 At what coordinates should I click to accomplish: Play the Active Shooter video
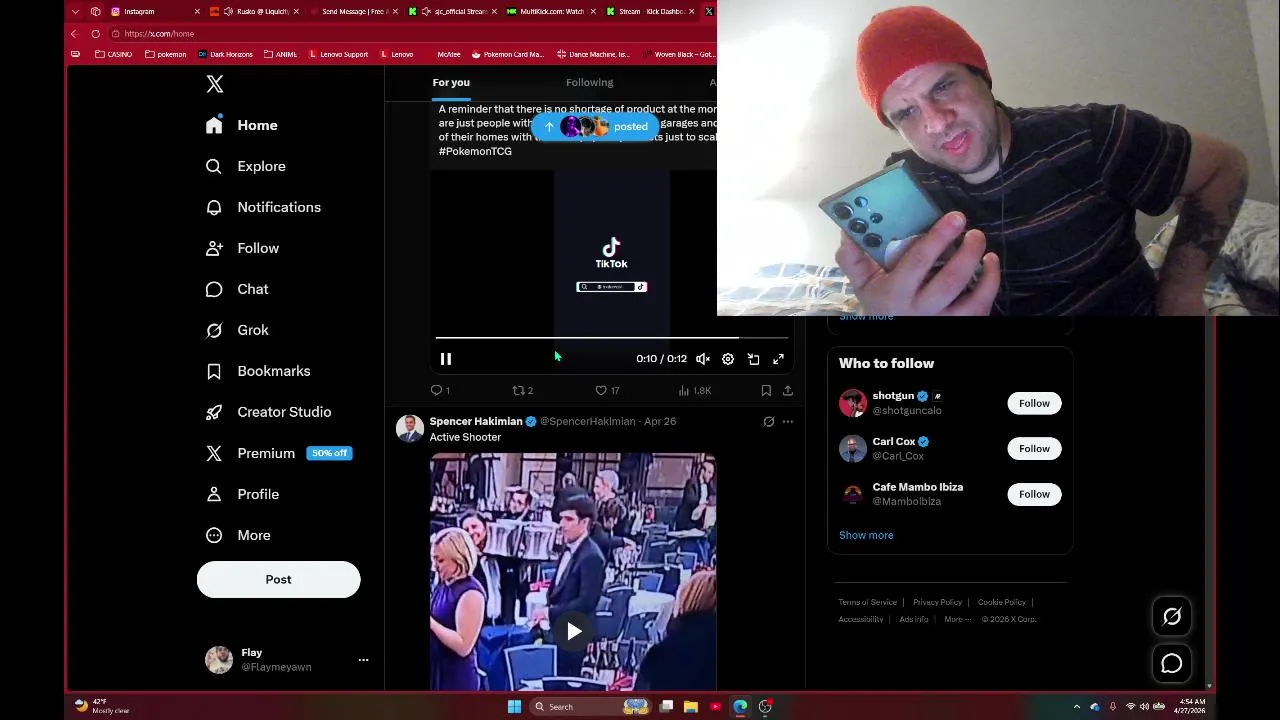pos(574,631)
